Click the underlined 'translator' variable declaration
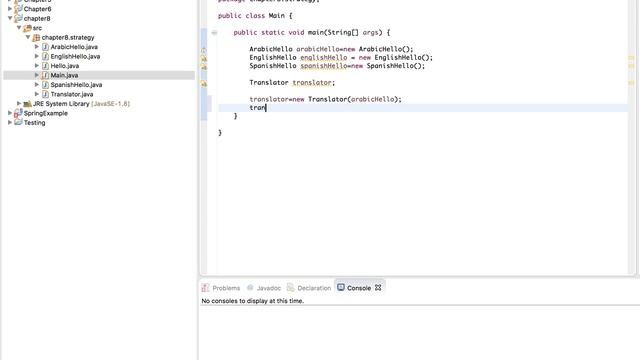The image size is (640, 360). pos(312,82)
